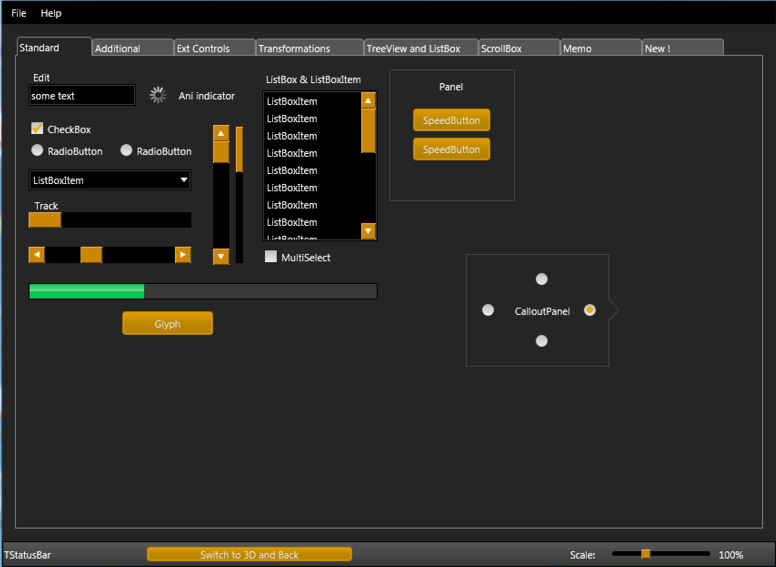
Task: Select the Standard tab
Action: coord(54,47)
